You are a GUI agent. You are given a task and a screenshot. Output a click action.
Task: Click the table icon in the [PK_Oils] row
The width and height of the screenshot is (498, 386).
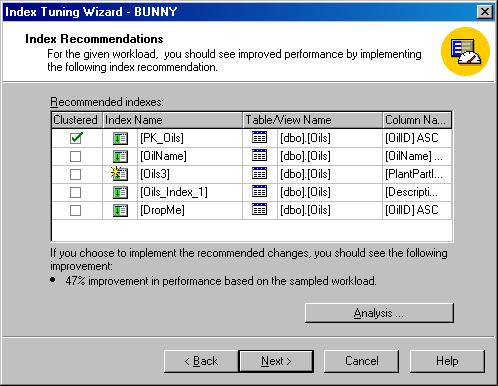[259, 137]
